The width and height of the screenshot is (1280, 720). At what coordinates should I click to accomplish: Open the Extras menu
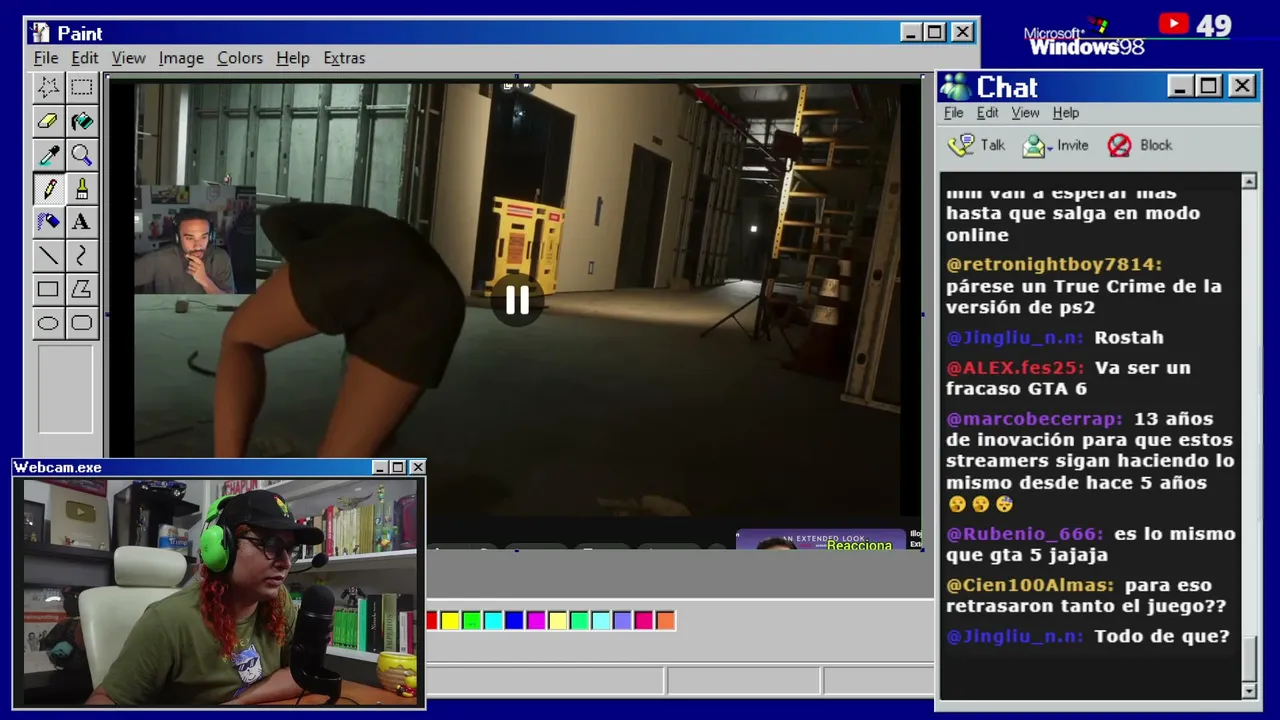344,58
